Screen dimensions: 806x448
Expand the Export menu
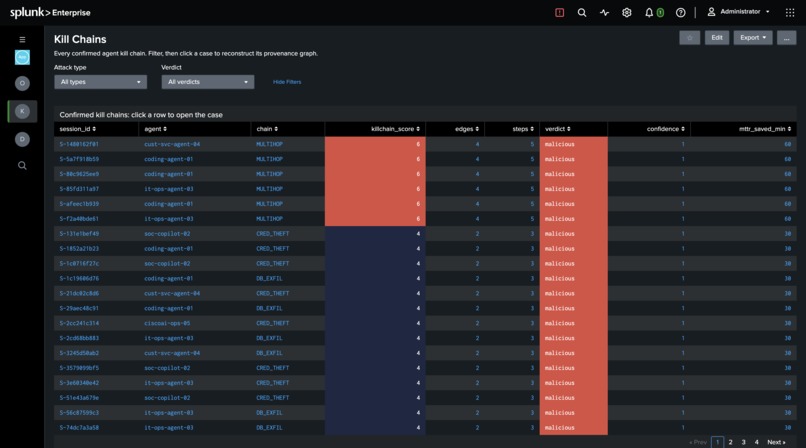click(x=753, y=38)
